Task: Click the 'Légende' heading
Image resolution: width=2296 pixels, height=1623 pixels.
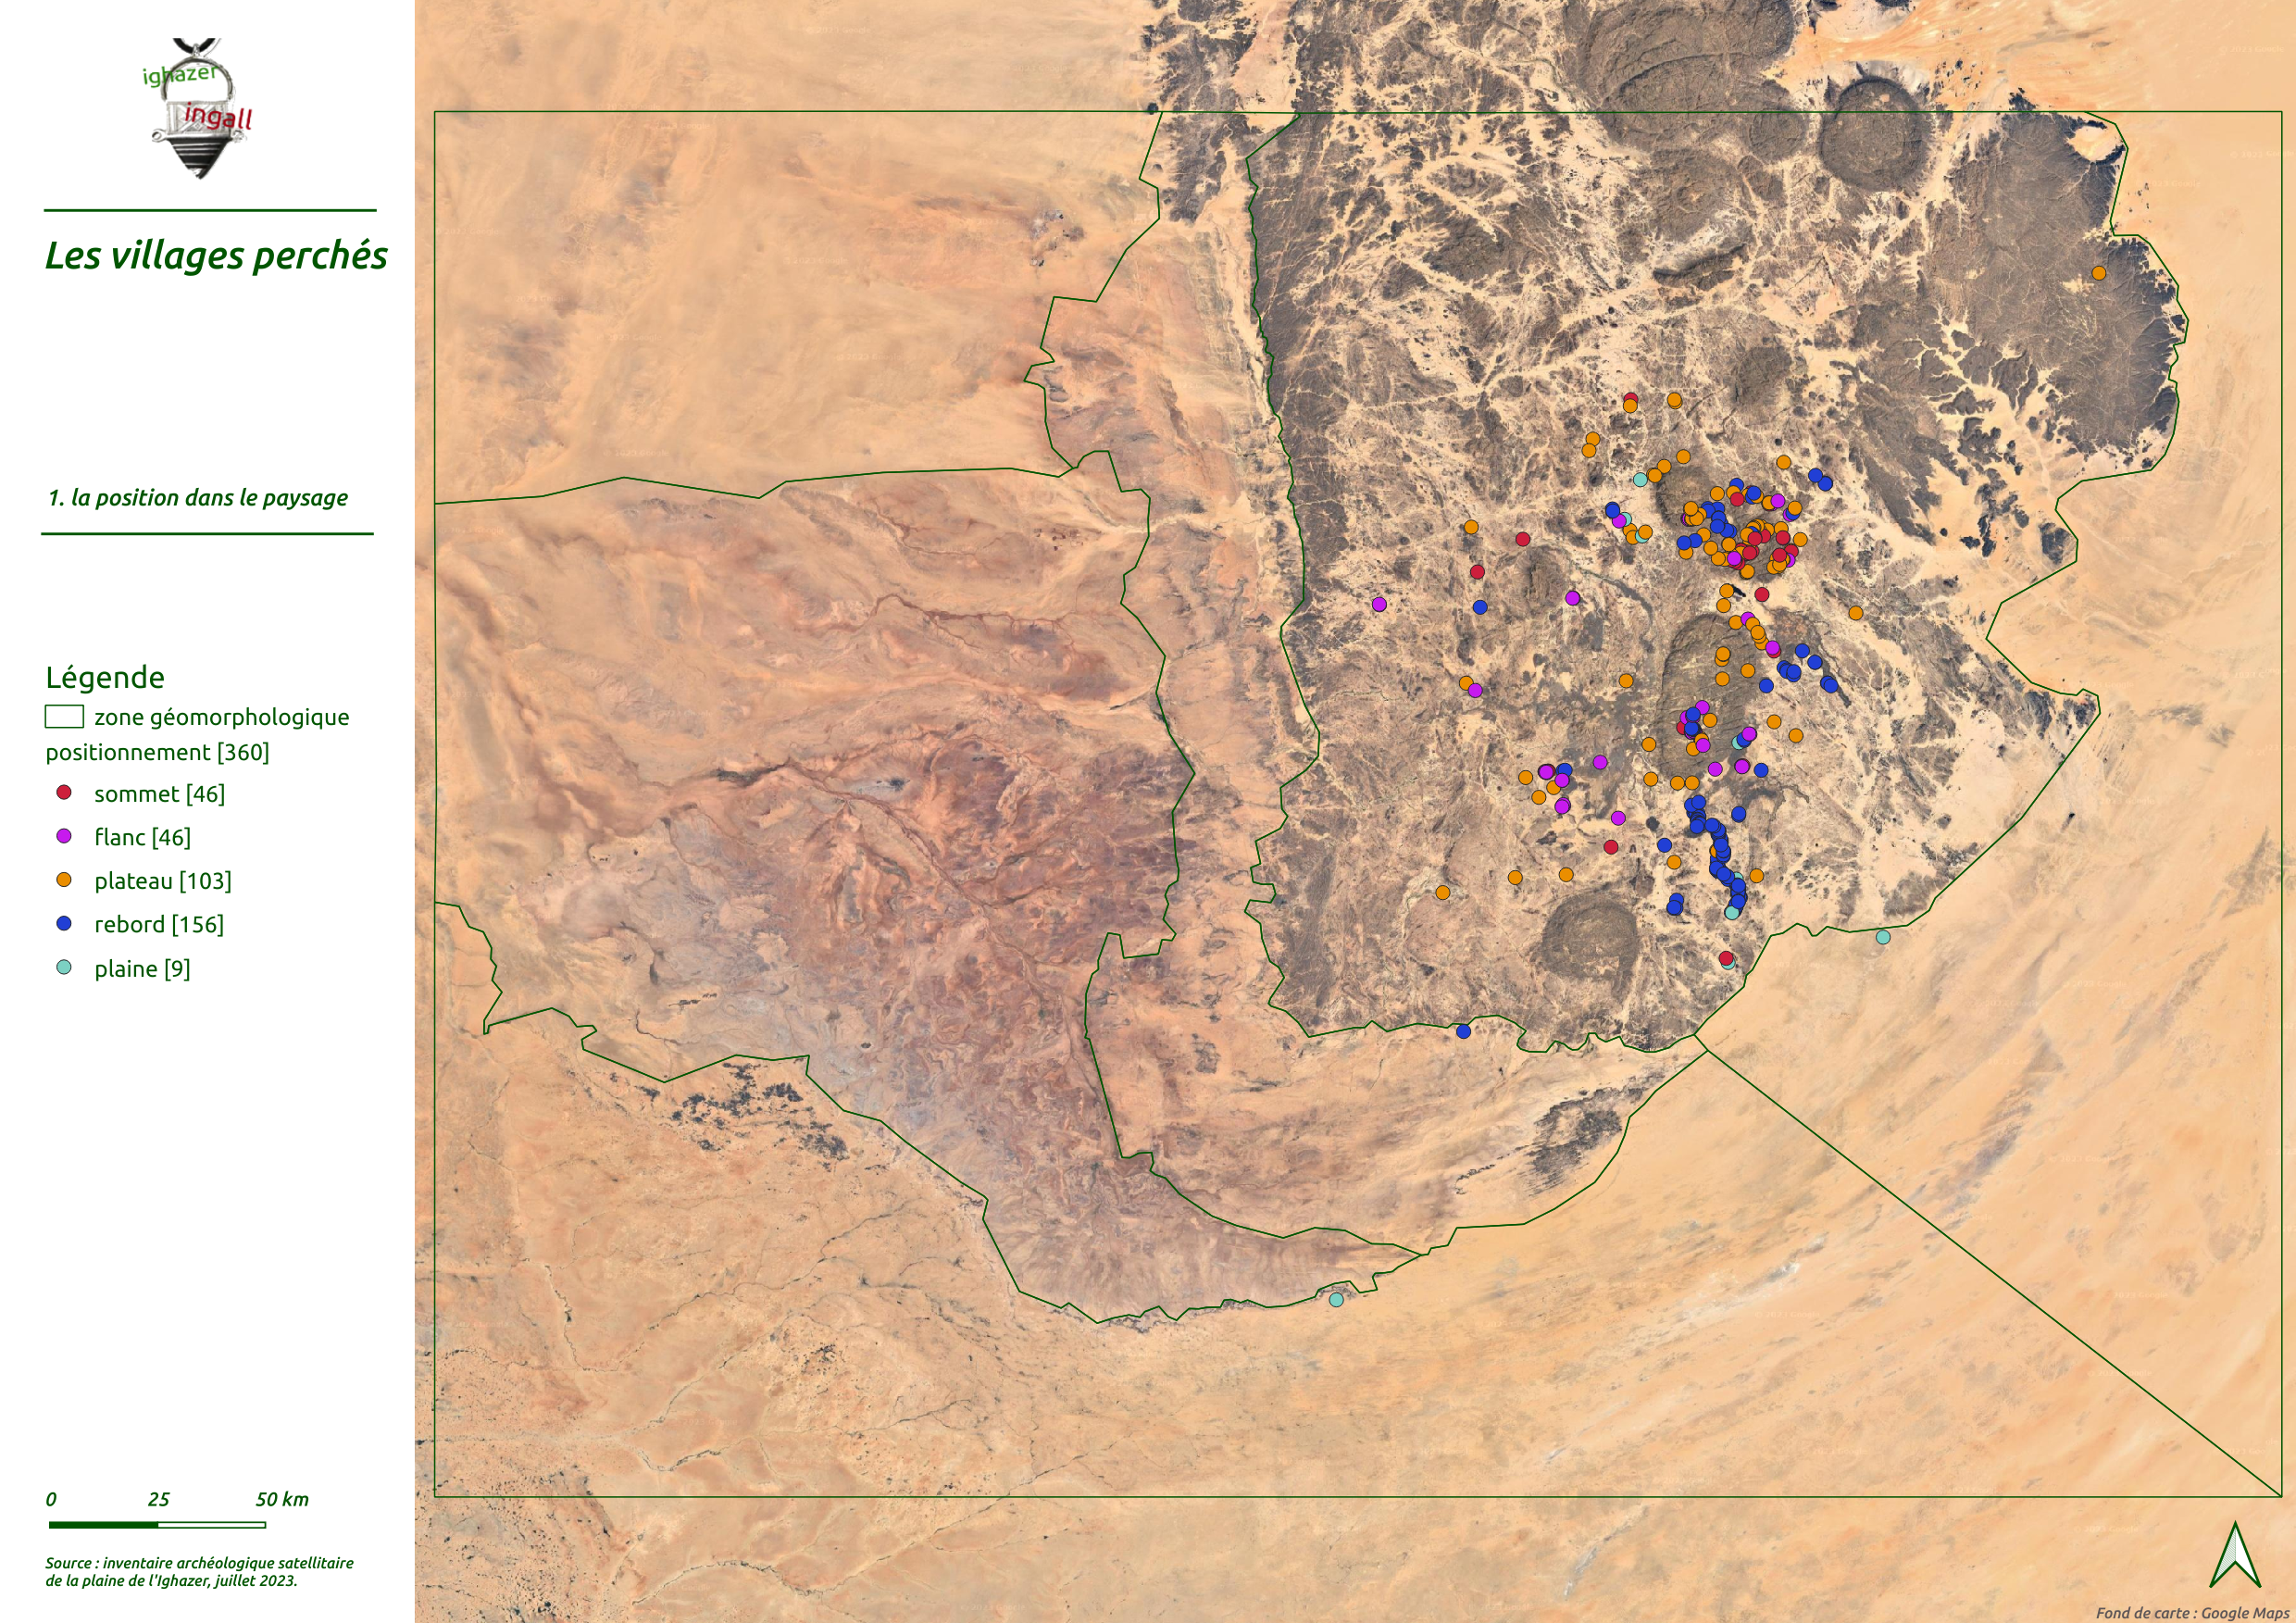Action: [x=105, y=678]
